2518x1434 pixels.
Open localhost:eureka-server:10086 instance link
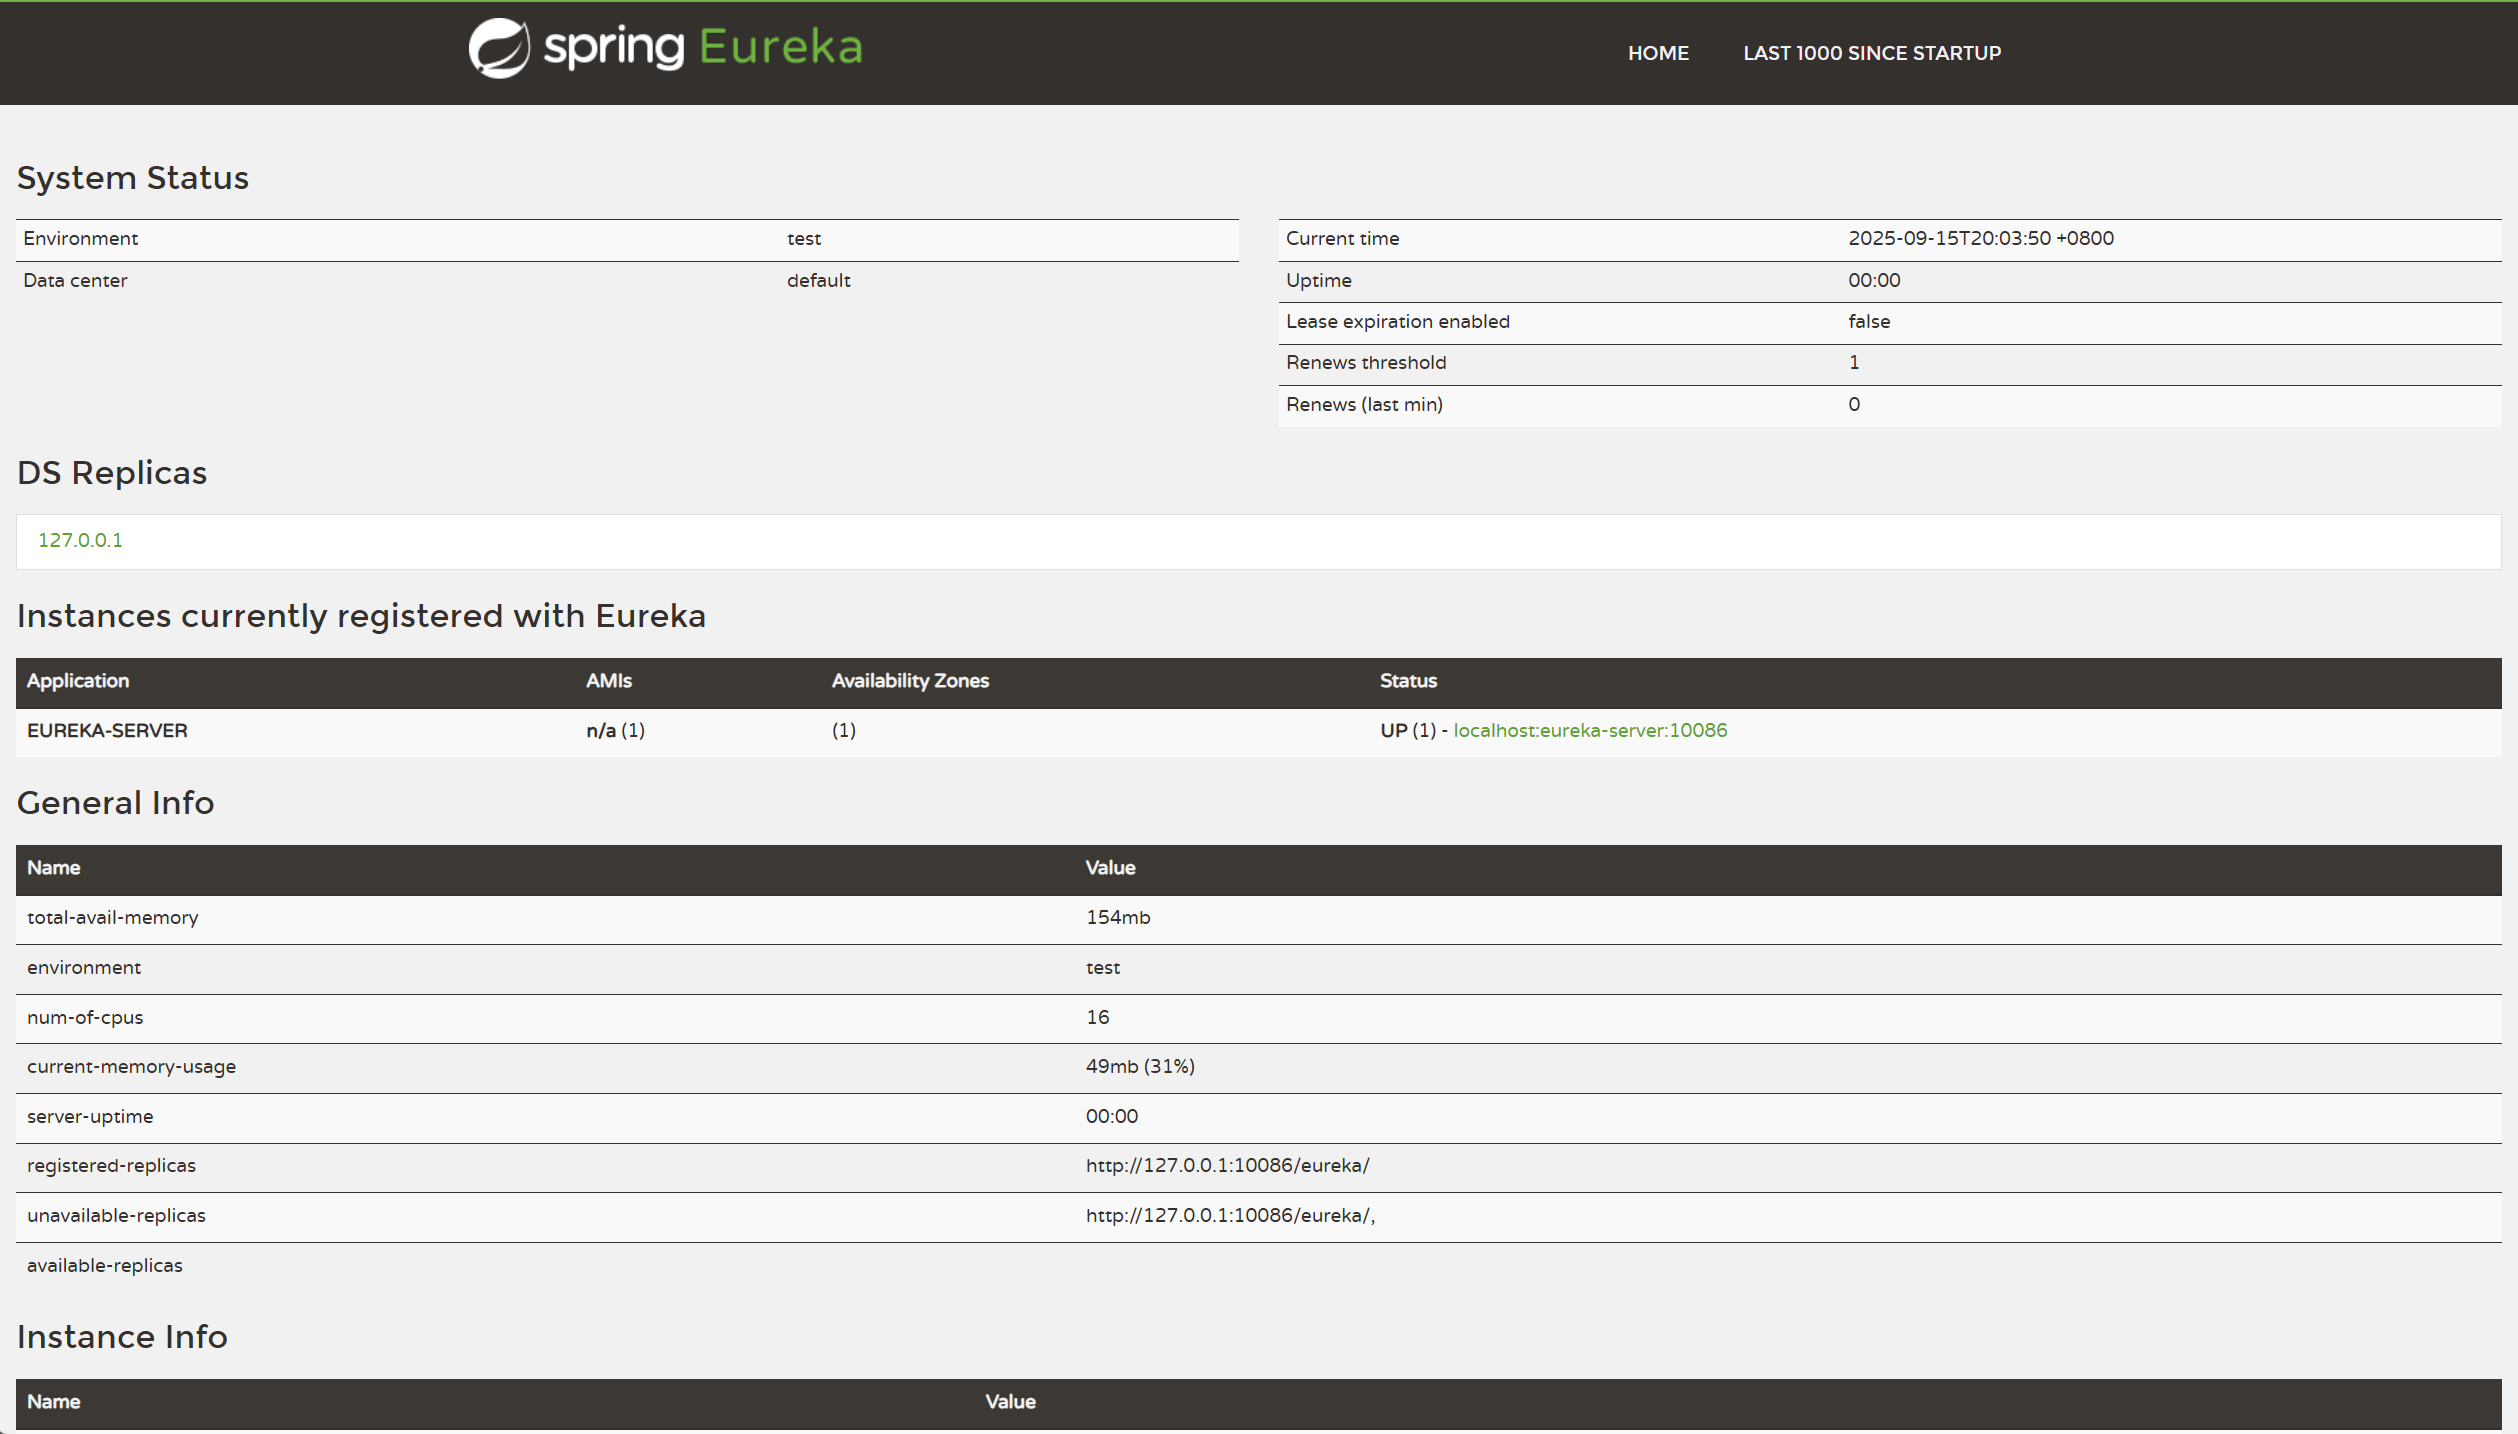pos(1590,730)
